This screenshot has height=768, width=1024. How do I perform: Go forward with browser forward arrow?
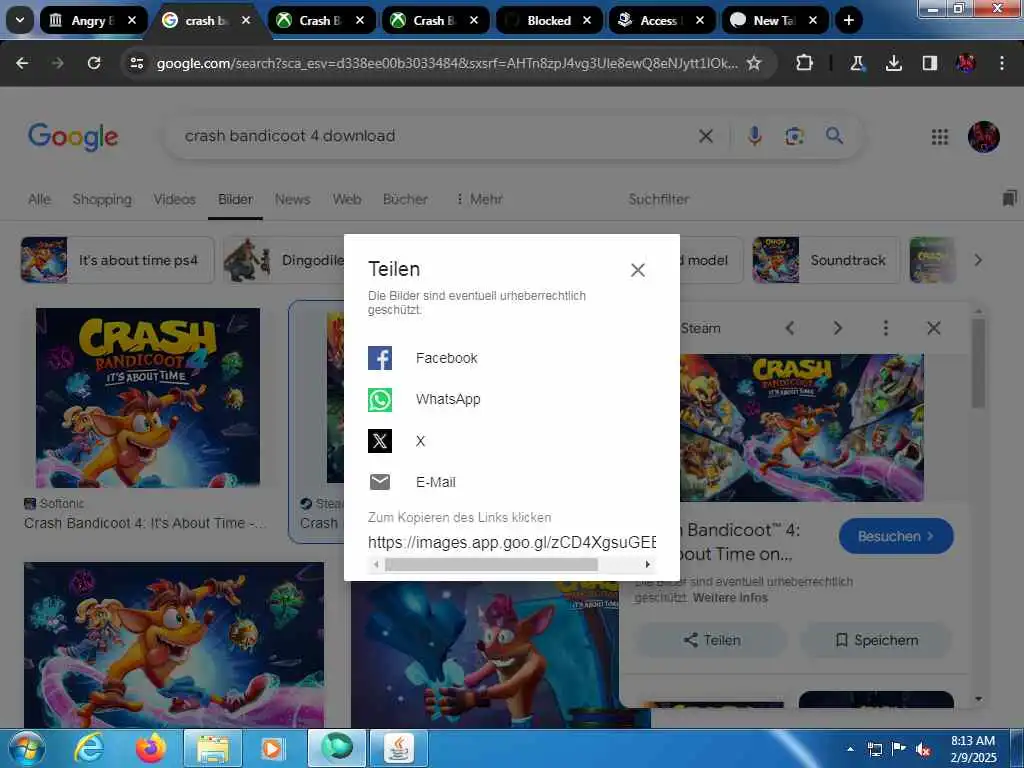click(x=58, y=63)
